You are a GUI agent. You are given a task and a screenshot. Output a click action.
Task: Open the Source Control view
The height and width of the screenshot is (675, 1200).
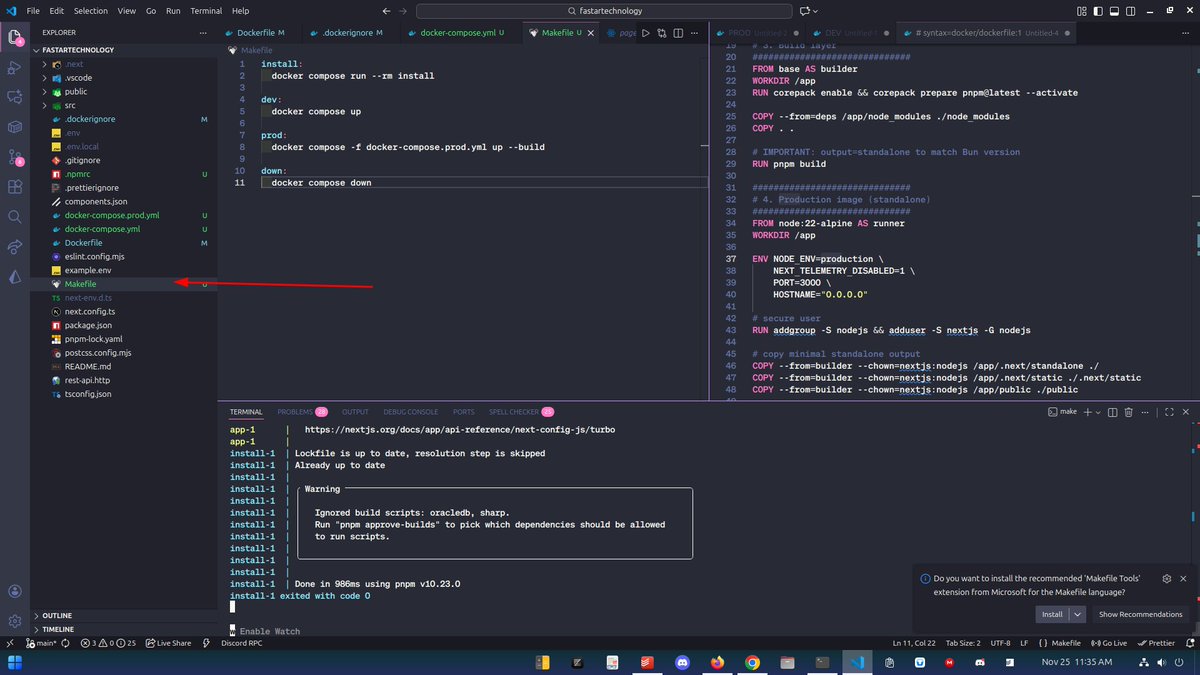tap(15, 157)
